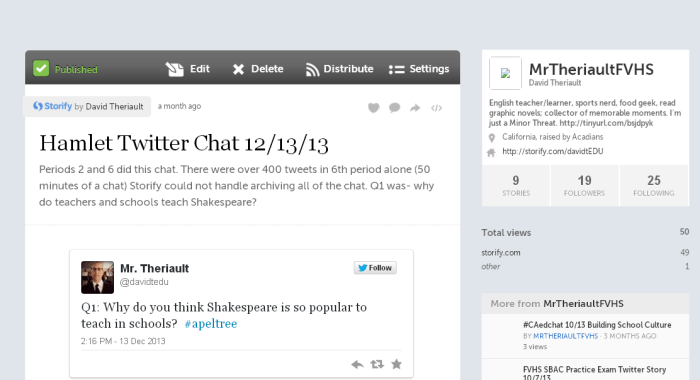Open FVHS SBAC Practice Exam Twitter Story

594,373
